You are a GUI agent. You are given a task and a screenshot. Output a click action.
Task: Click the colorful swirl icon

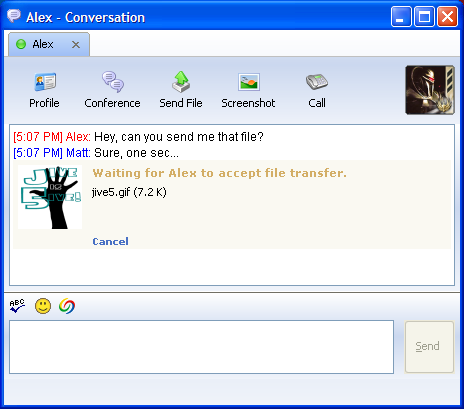[x=67, y=306]
